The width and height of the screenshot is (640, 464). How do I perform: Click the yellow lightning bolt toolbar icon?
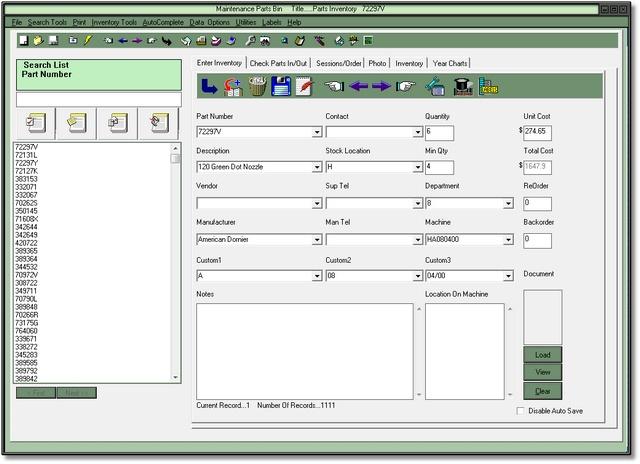(x=88, y=40)
